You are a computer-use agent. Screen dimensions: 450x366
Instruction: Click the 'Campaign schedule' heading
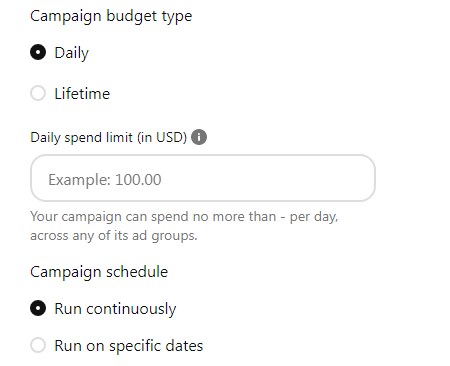[x=99, y=272]
